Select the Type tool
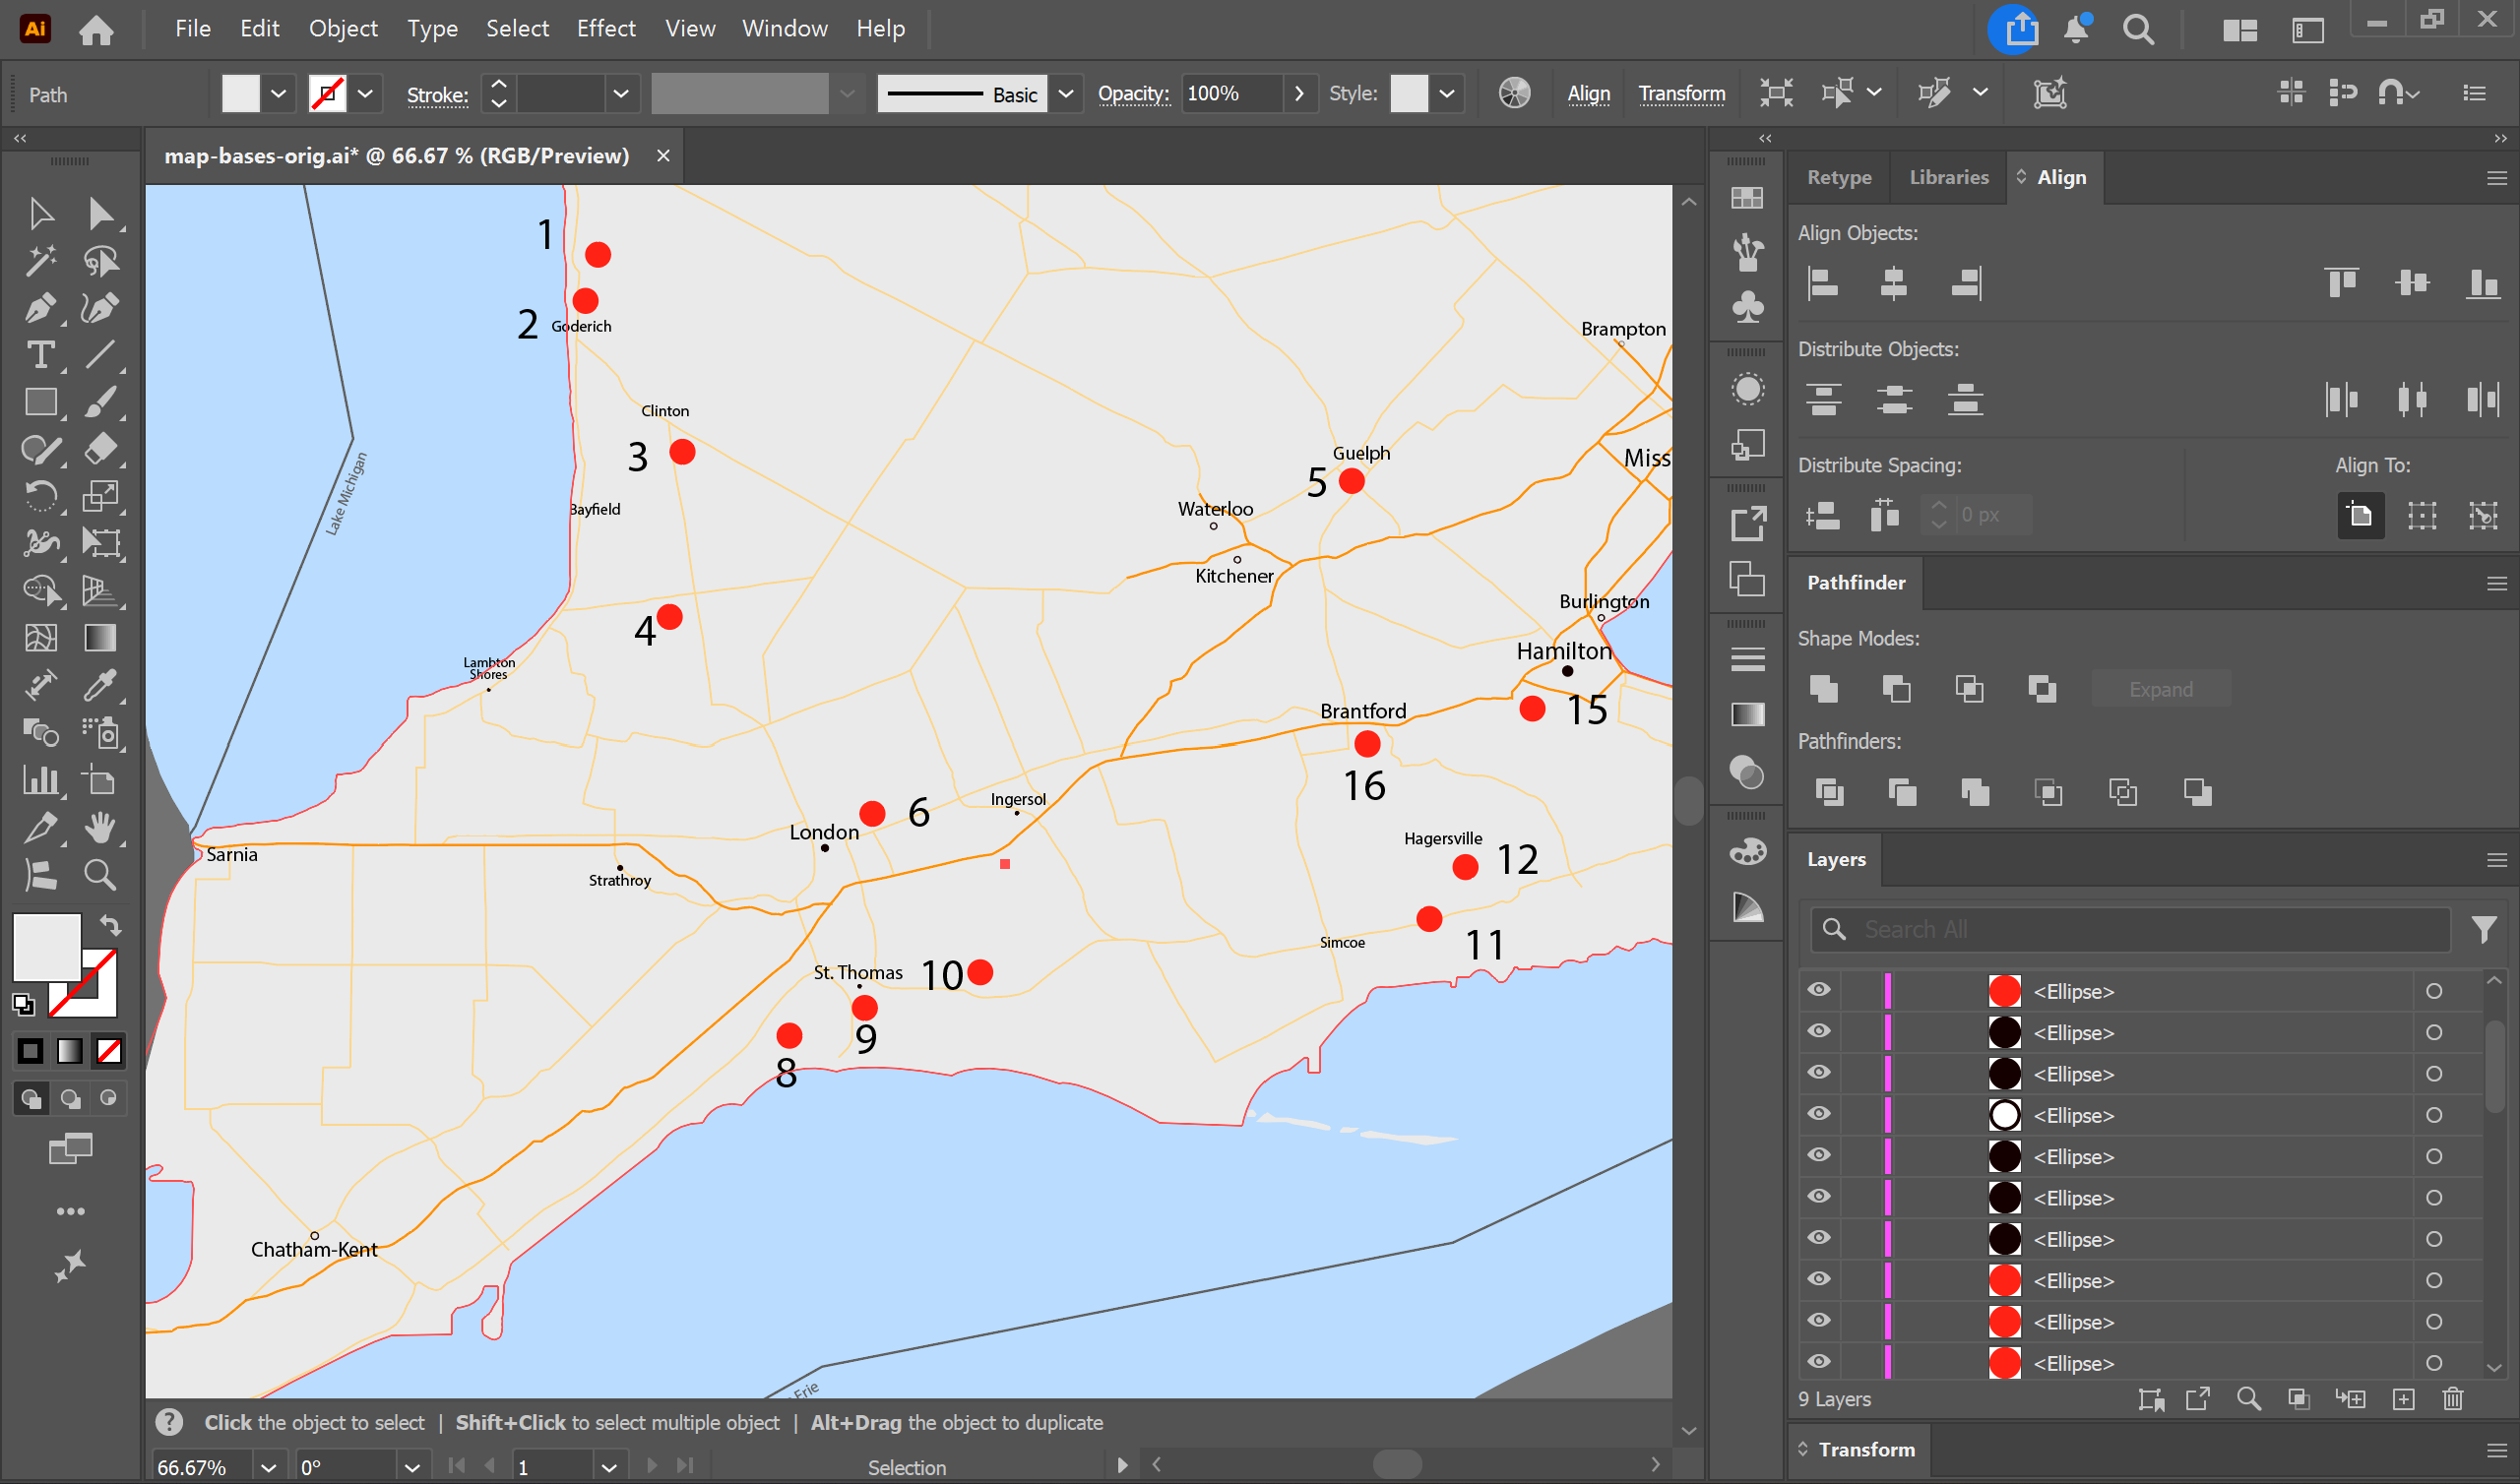2520x1484 pixels. [x=40, y=355]
